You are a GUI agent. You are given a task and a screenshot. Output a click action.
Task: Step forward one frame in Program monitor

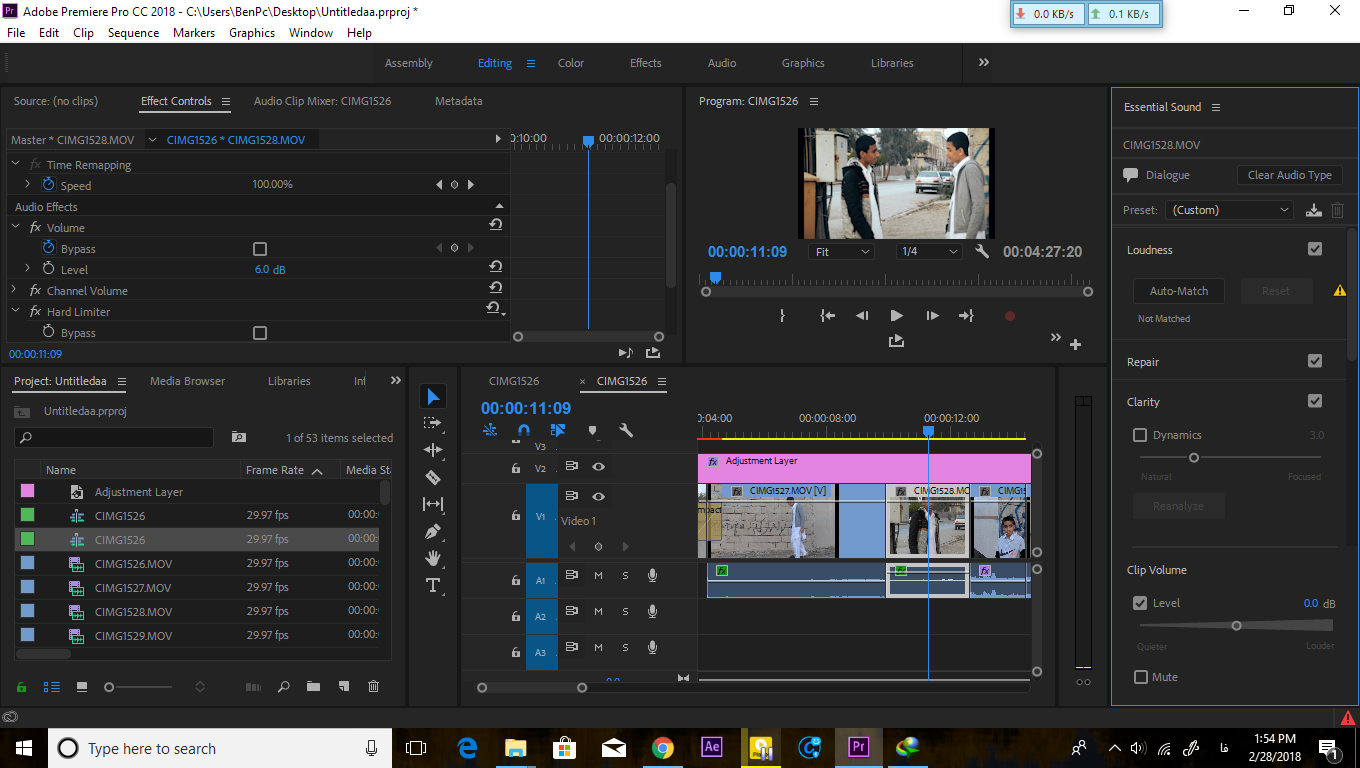pyautogui.click(x=932, y=315)
